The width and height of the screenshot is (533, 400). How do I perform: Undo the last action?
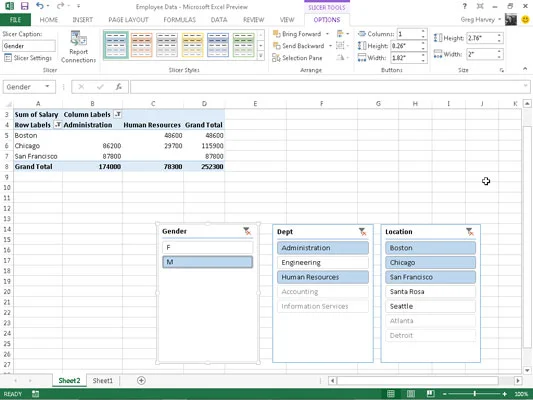(40, 6)
